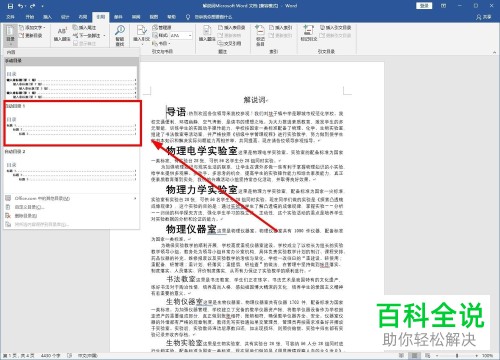Switch to the 帮助 Help tab
The image size is (500, 360).
(171, 17)
